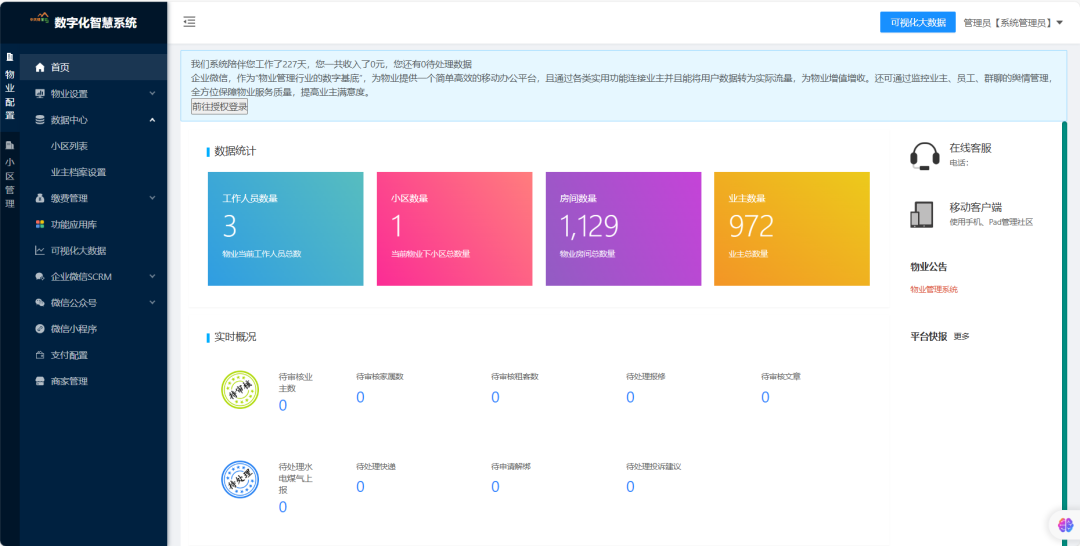Expand the 物业设置 sidebar menu
Screen dimensions: 1080x546
93,94
